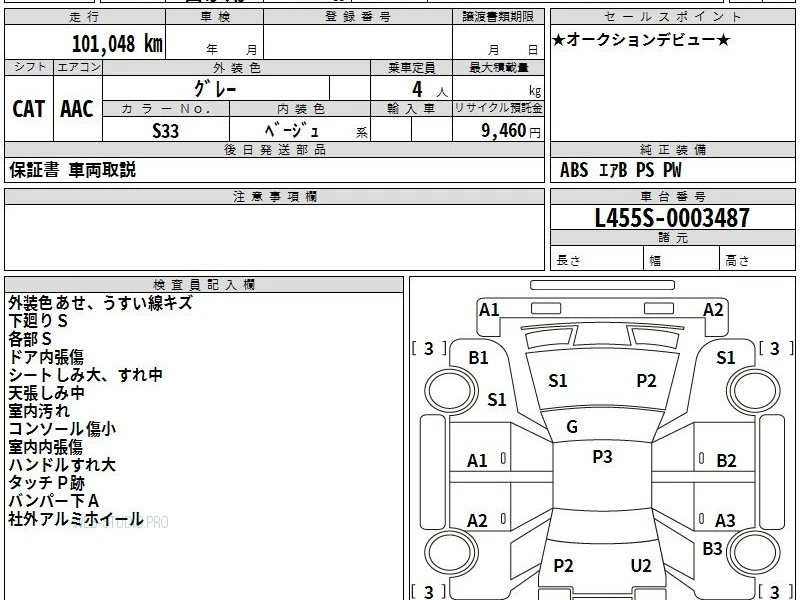Viewport: 800px width, 600px height.
Task: Select the 長さ dimension label
Action: (568, 260)
